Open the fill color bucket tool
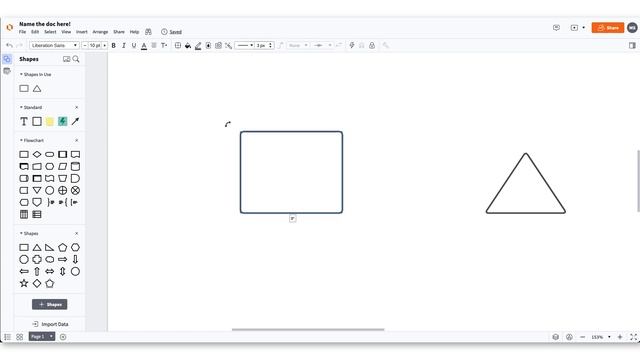640x360 pixels. tap(188, 45)
